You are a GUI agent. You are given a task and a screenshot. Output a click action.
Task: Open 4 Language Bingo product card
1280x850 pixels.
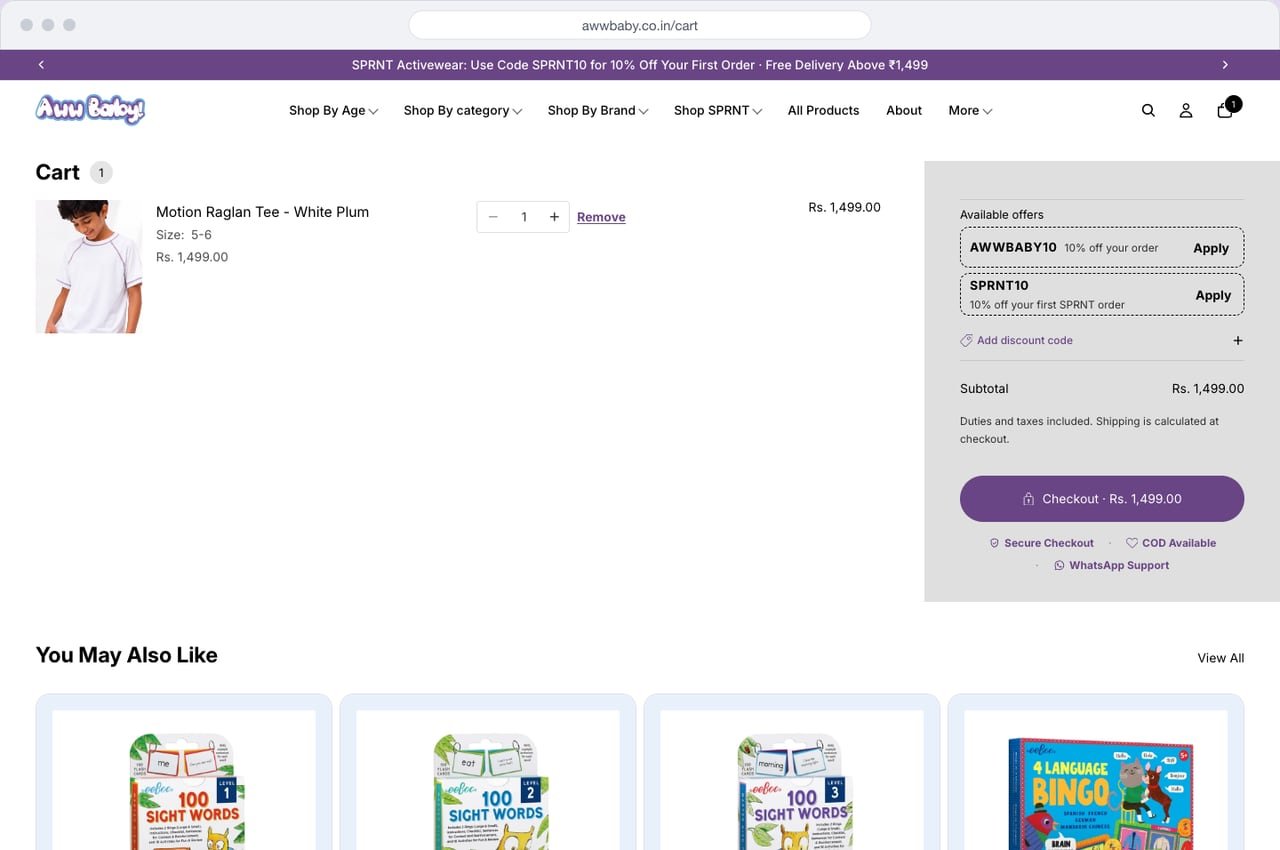1096,772
